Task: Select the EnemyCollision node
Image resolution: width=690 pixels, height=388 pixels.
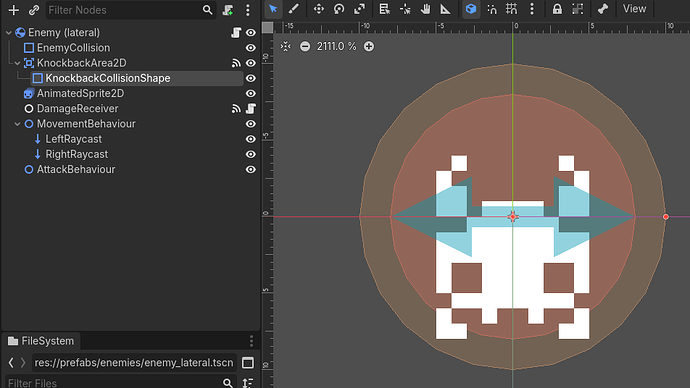Action: pyautogui.click(x=73, y=48)
